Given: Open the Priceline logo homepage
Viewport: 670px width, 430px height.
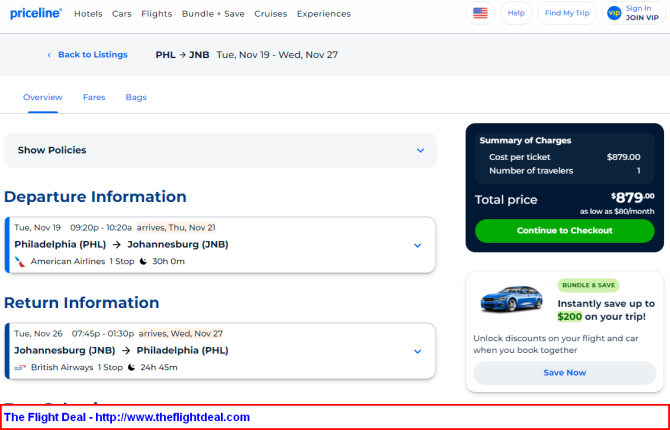Looking at the screenshot, I should coord(36,13).
